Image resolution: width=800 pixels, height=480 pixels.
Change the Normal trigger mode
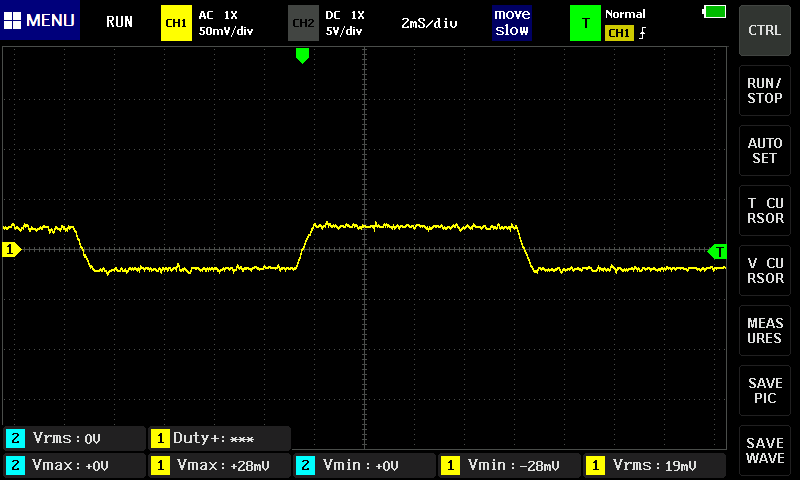click(x=625, y=14)
